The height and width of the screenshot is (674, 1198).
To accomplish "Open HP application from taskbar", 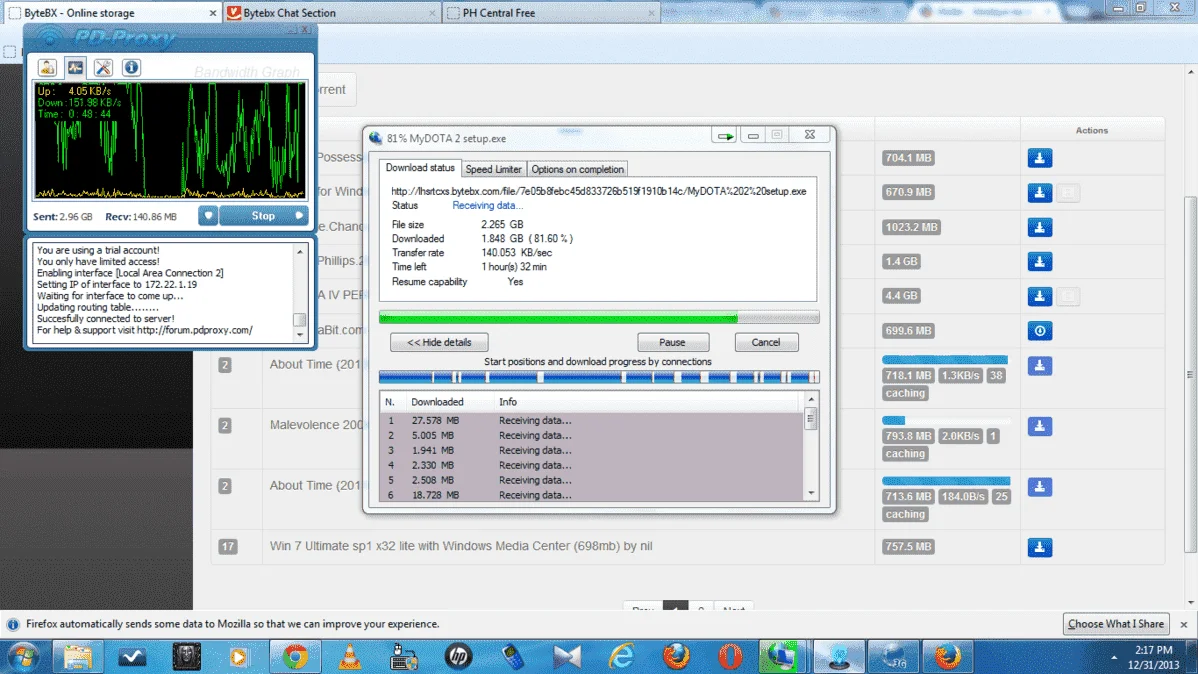I will coord(458,656).
